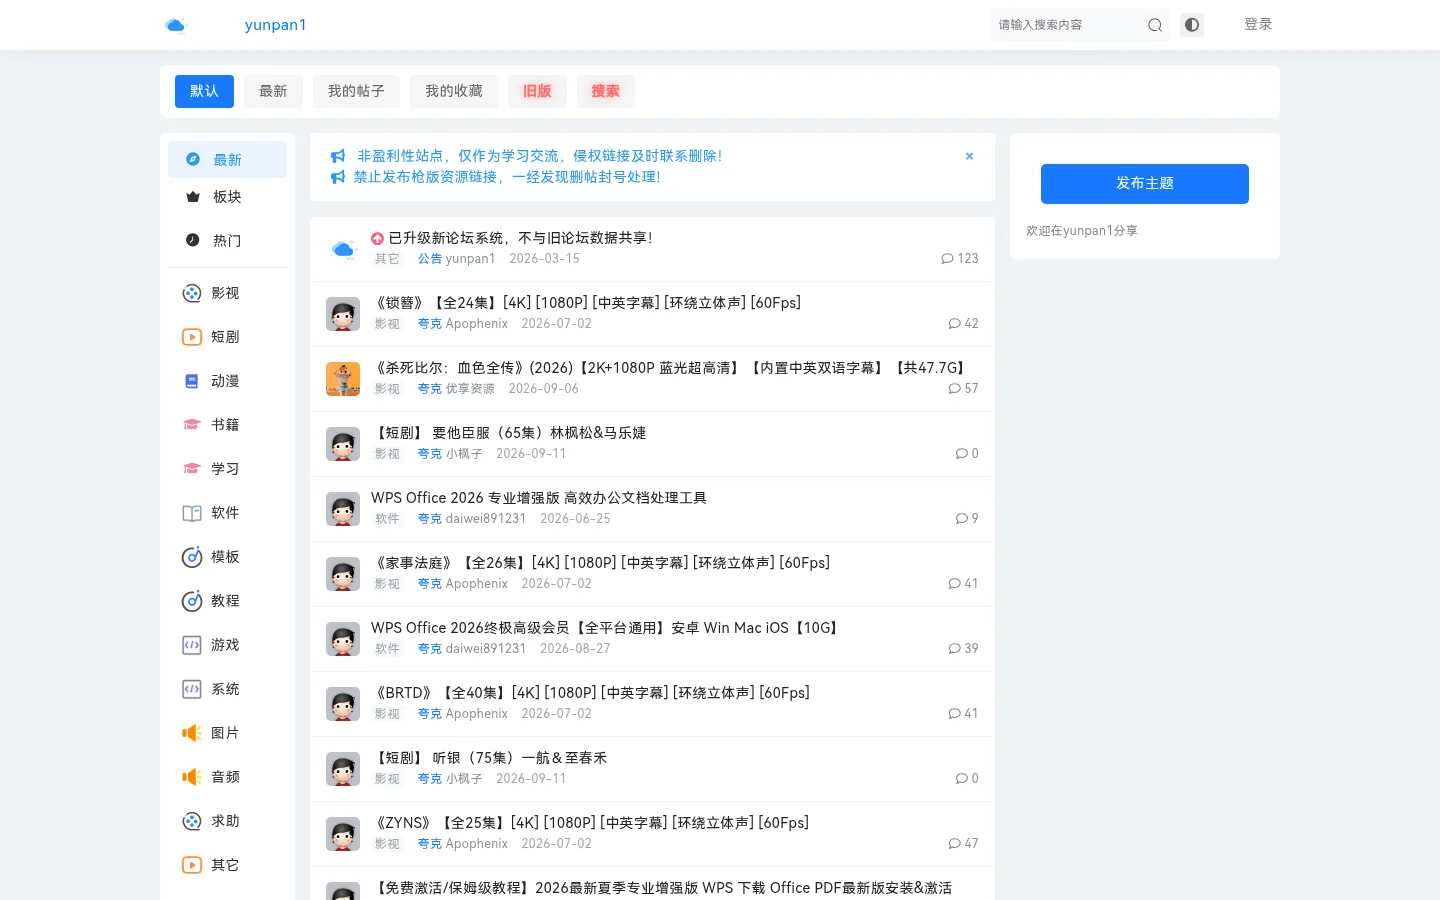Dismiss the announcement banner
Screen dimensions: 1440x900
[x=969, y=156]
